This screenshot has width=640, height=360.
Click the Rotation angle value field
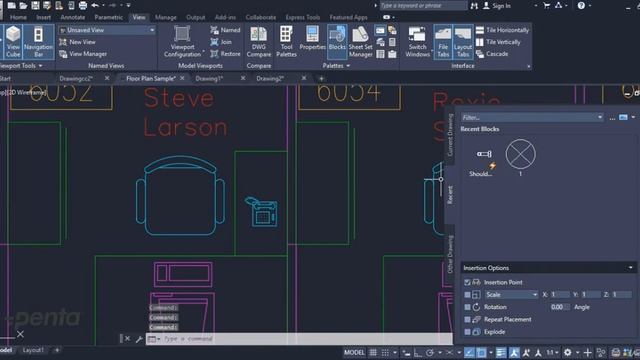559,307
